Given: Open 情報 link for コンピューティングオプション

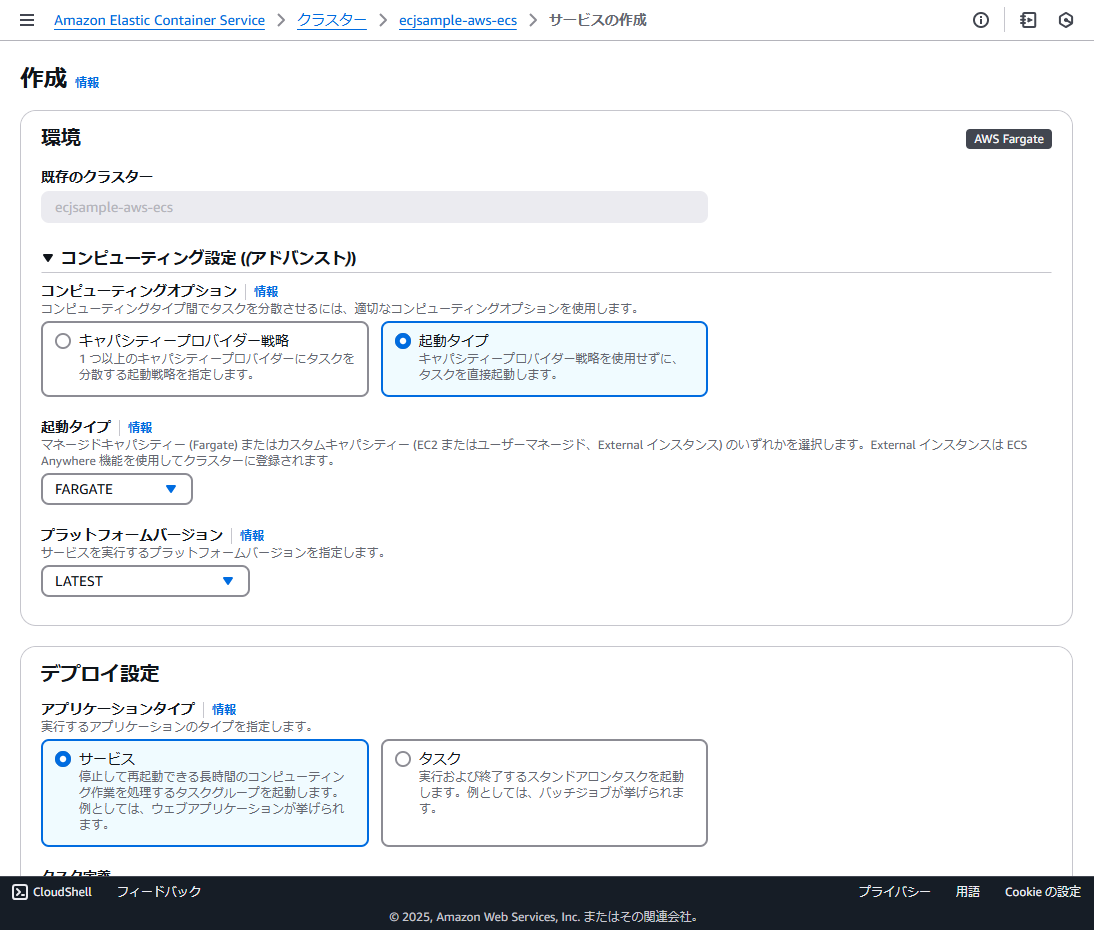Looking at the screenshot, I should (266, 291).
